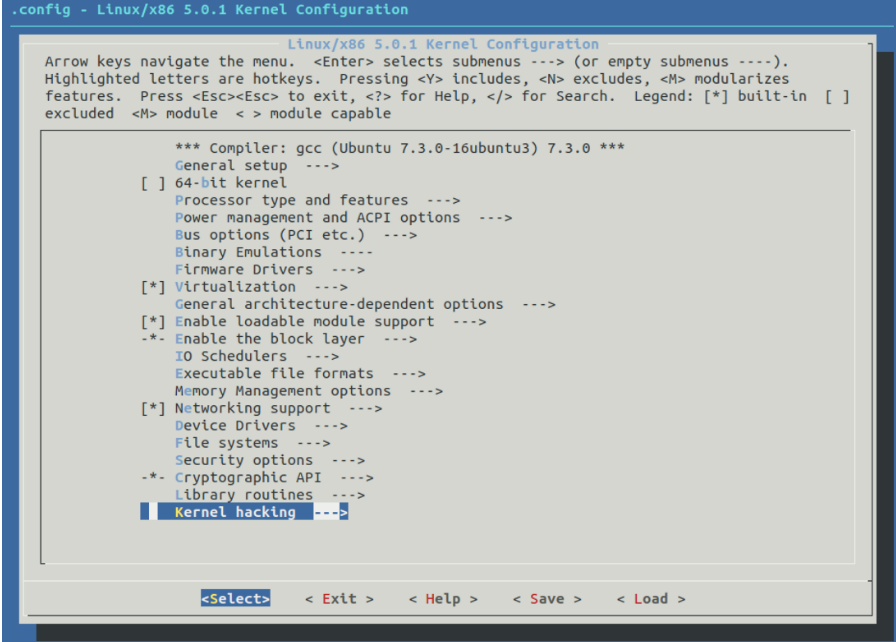Open Bus options (PCI etc.) submenu
The height and width of the screenshot is (642, 896).
click(295, 235)
